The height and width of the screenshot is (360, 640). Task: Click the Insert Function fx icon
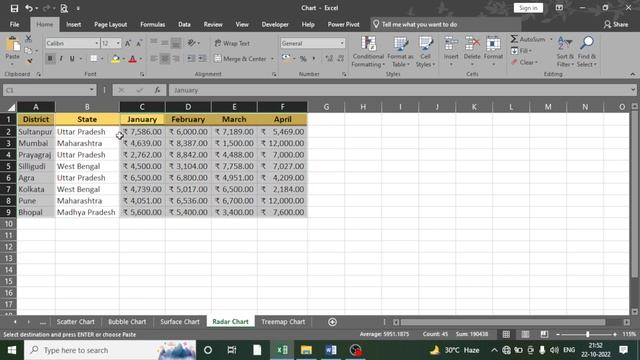(157, 90)
